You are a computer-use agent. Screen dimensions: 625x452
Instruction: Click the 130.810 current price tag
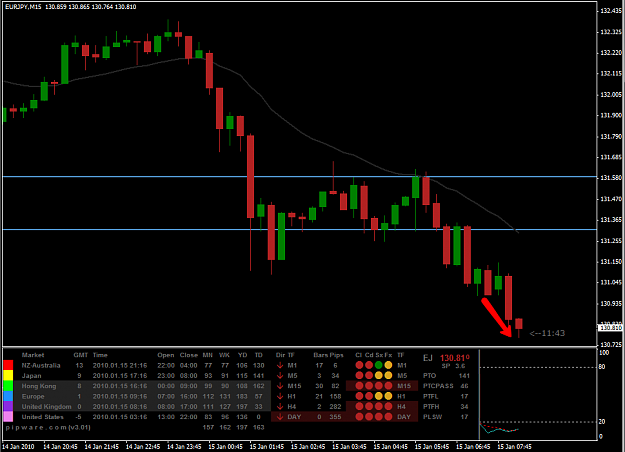tap(611, 328)
